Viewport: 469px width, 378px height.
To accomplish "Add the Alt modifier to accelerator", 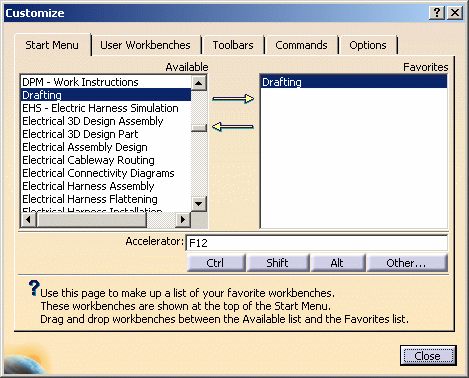I will coord(337,263).
